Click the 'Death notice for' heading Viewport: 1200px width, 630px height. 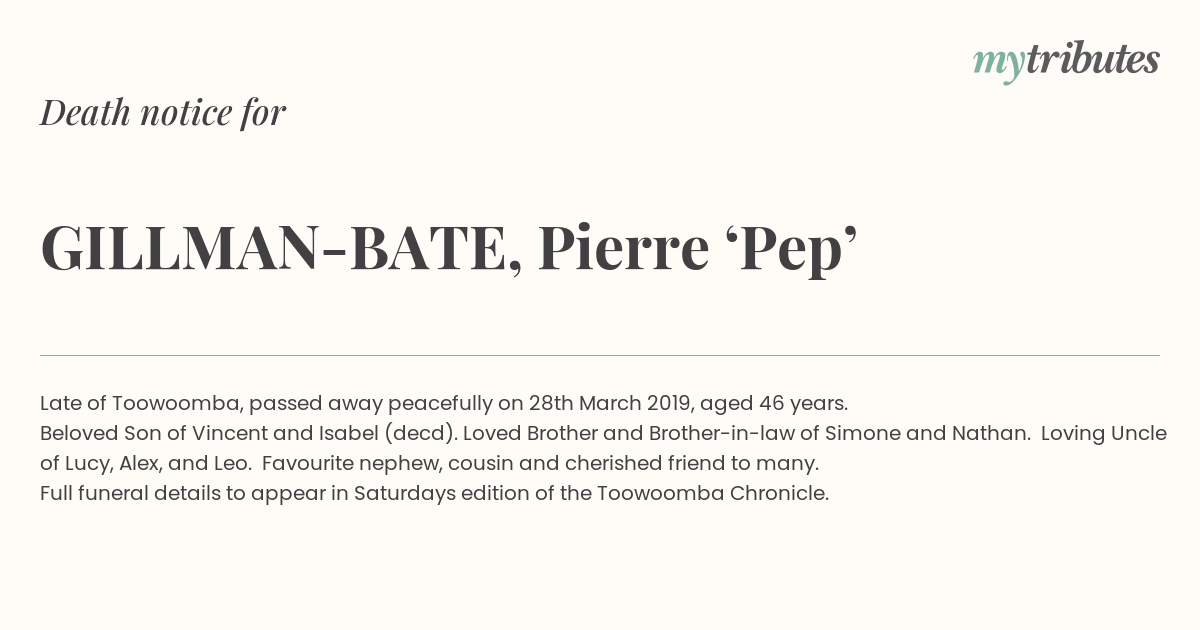click(163, 113)
